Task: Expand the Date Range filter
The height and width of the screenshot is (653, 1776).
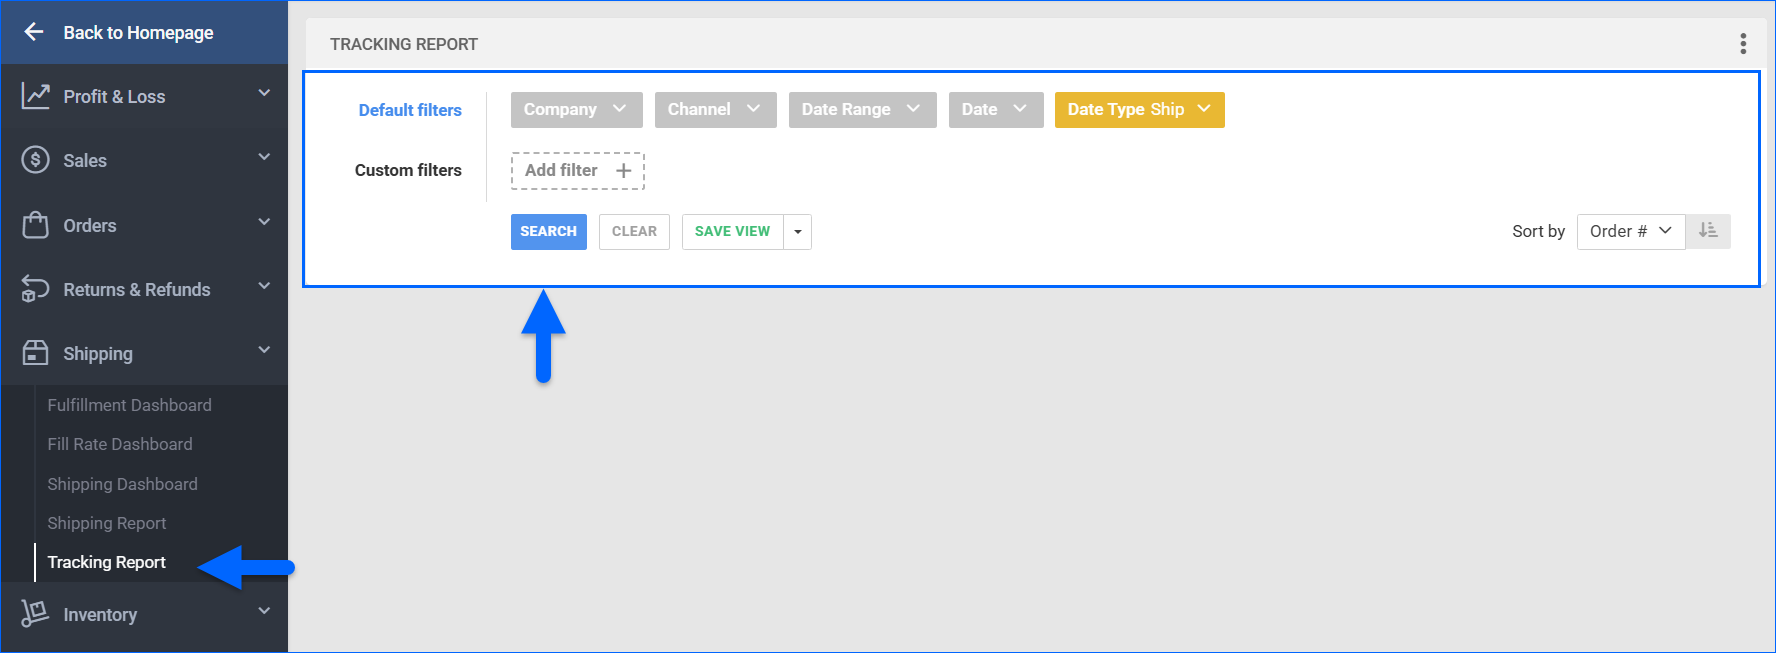Action: [861, 110]
